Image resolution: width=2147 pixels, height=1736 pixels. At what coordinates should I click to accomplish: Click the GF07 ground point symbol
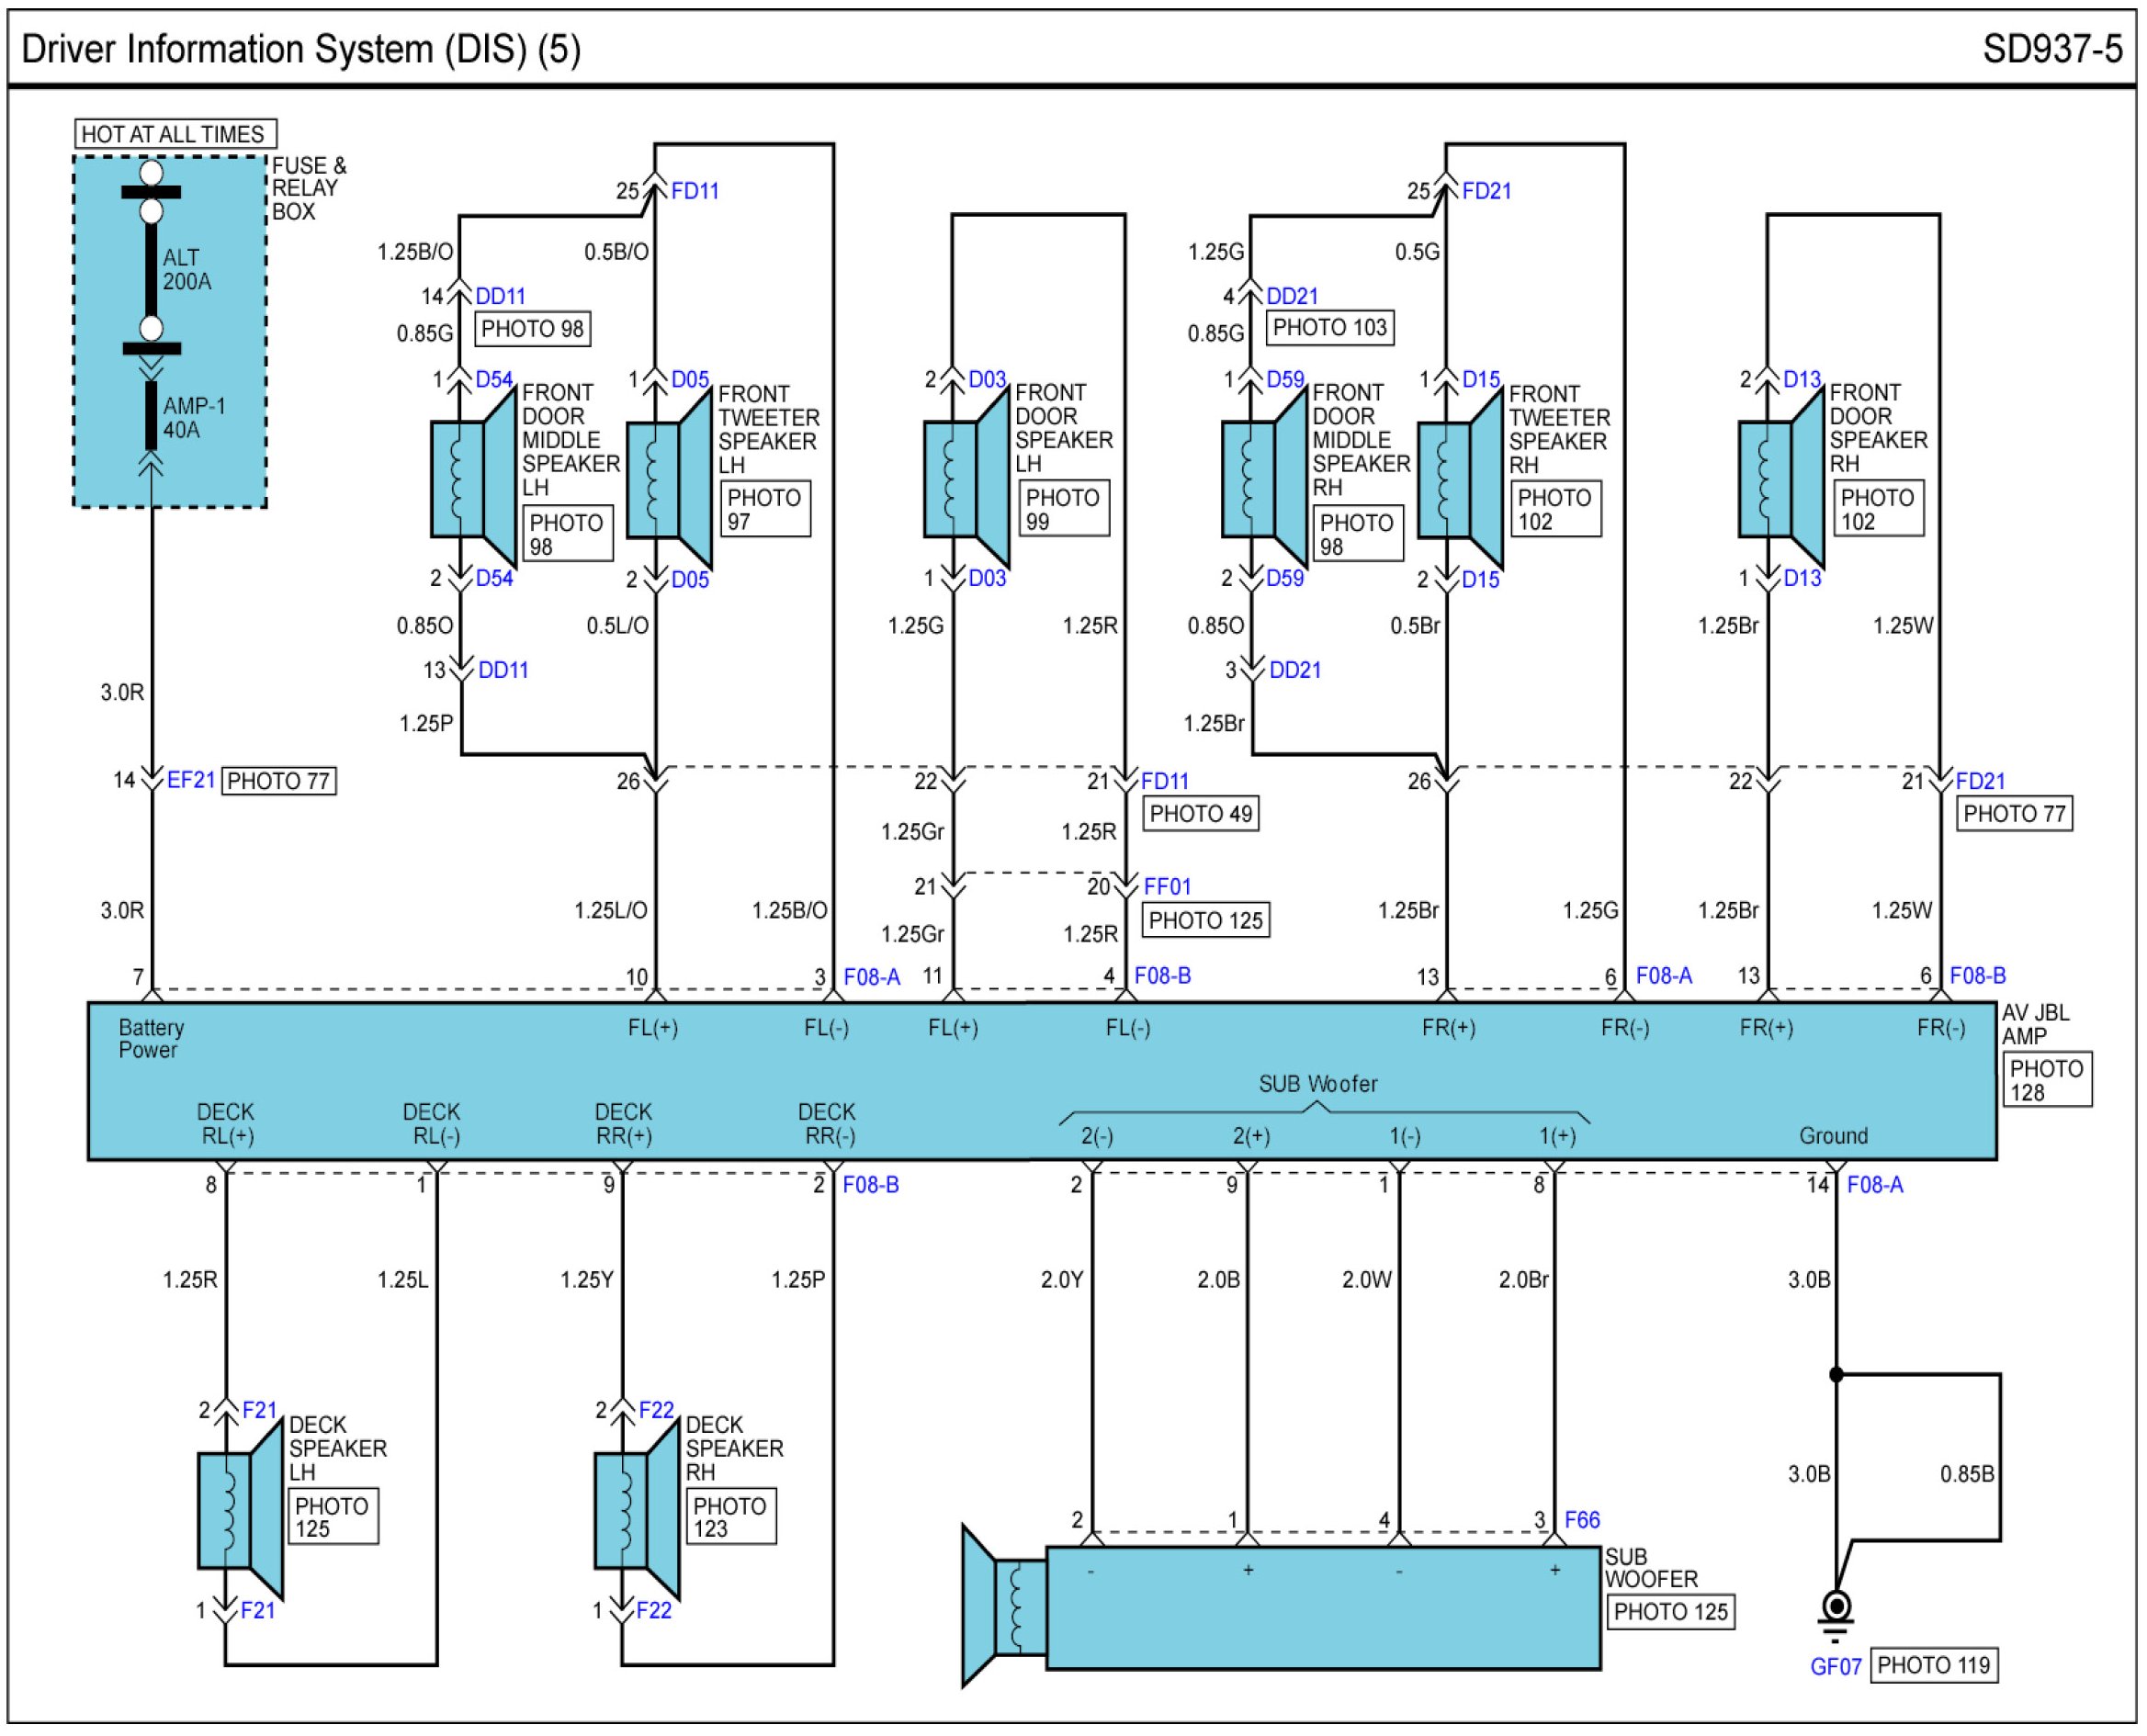pyautogui.click(x=1836, y=1609)
